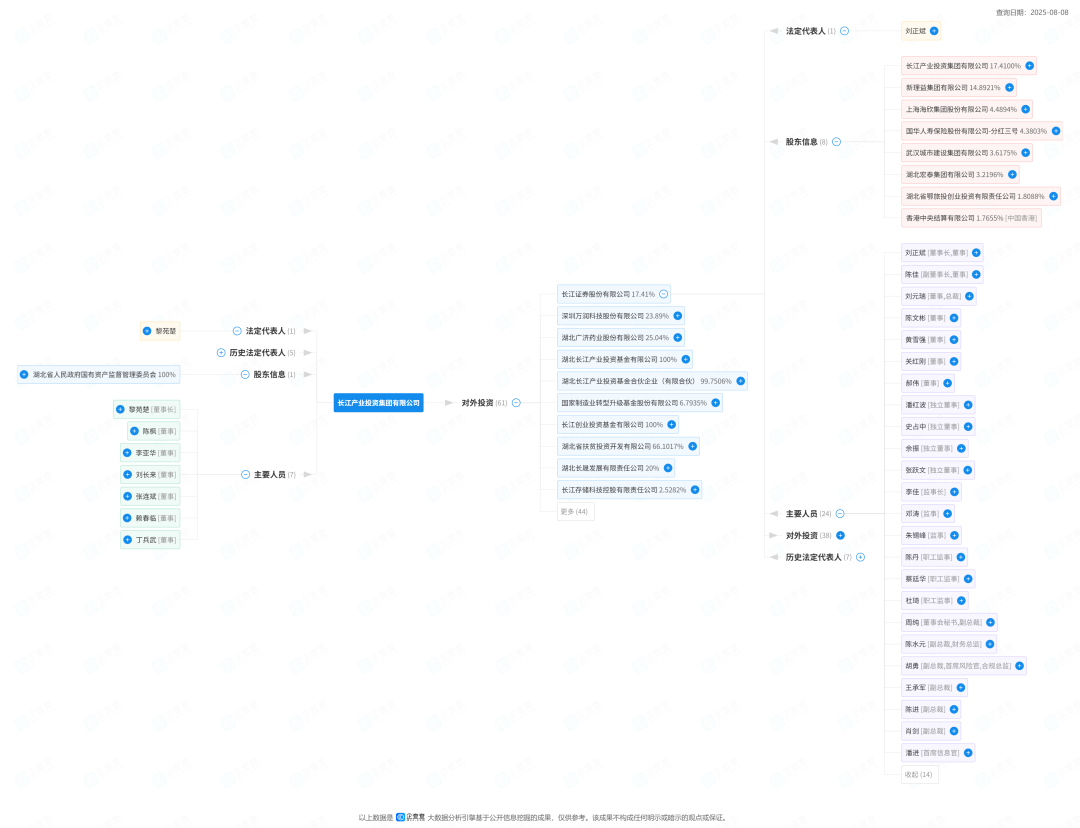Select 张连斌 [董事] personnel node
Image resolution: width=1080 pixels, height=828 pixels.
(150, 497)
